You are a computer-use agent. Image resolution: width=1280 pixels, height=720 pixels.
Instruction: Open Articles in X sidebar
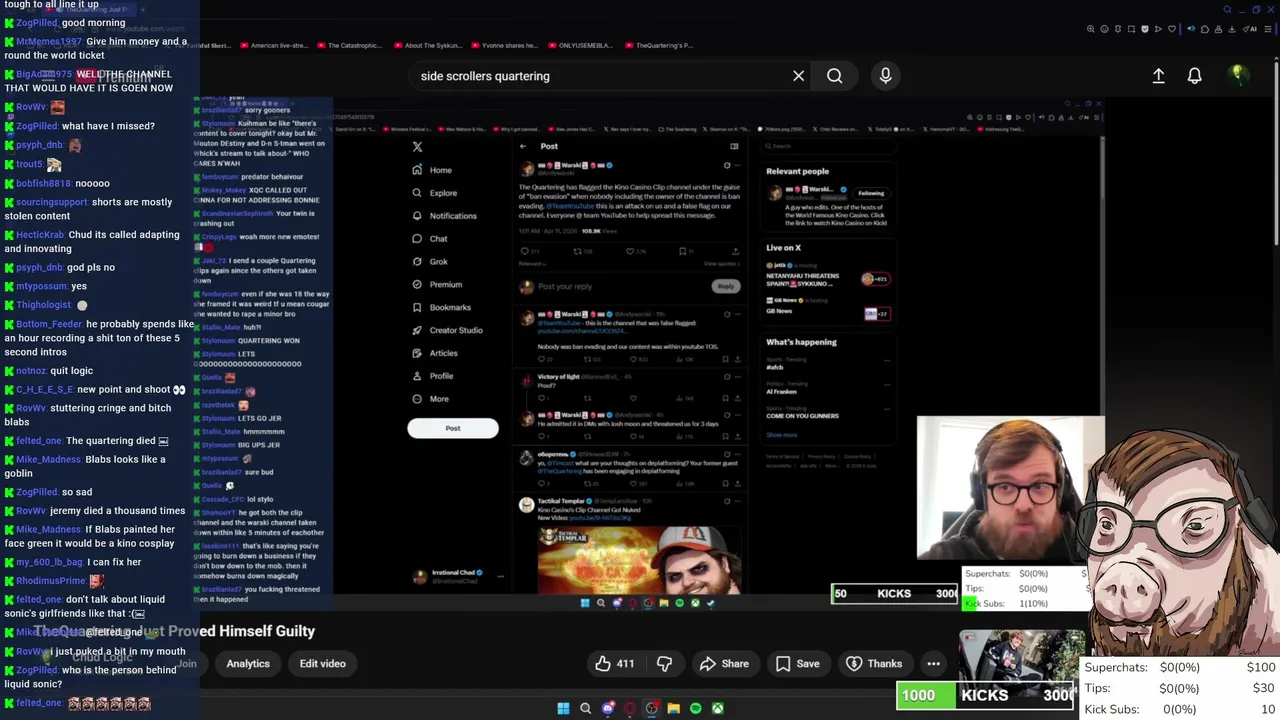point(435,353)
